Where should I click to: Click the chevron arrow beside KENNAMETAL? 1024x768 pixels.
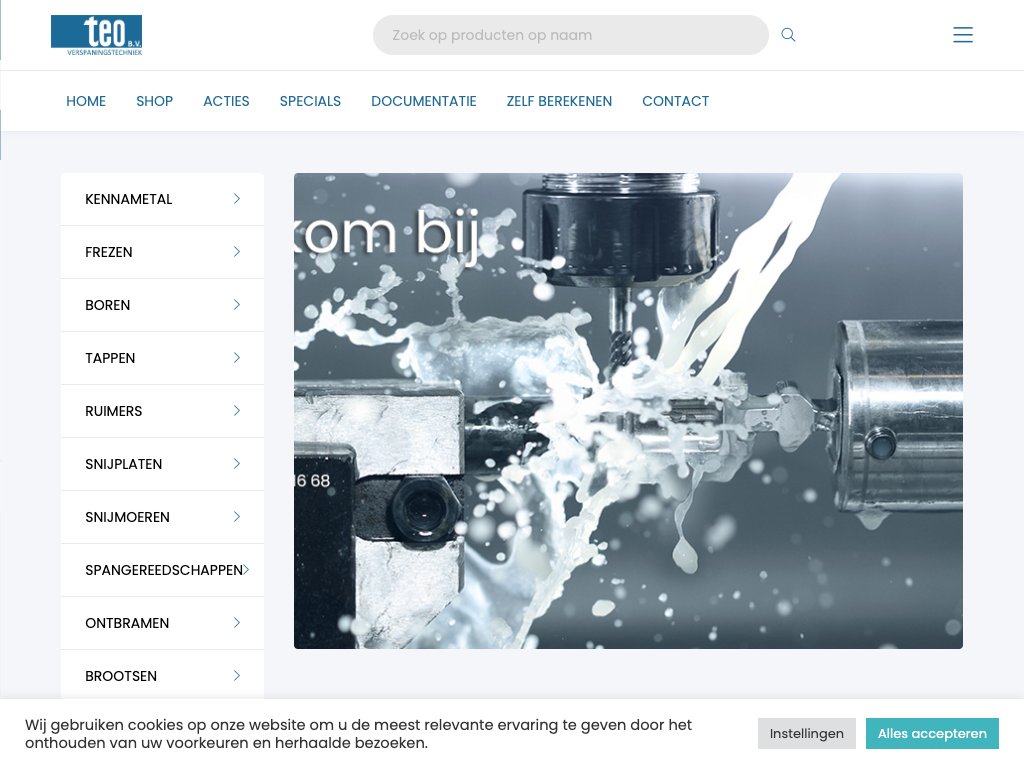point(237,199)
